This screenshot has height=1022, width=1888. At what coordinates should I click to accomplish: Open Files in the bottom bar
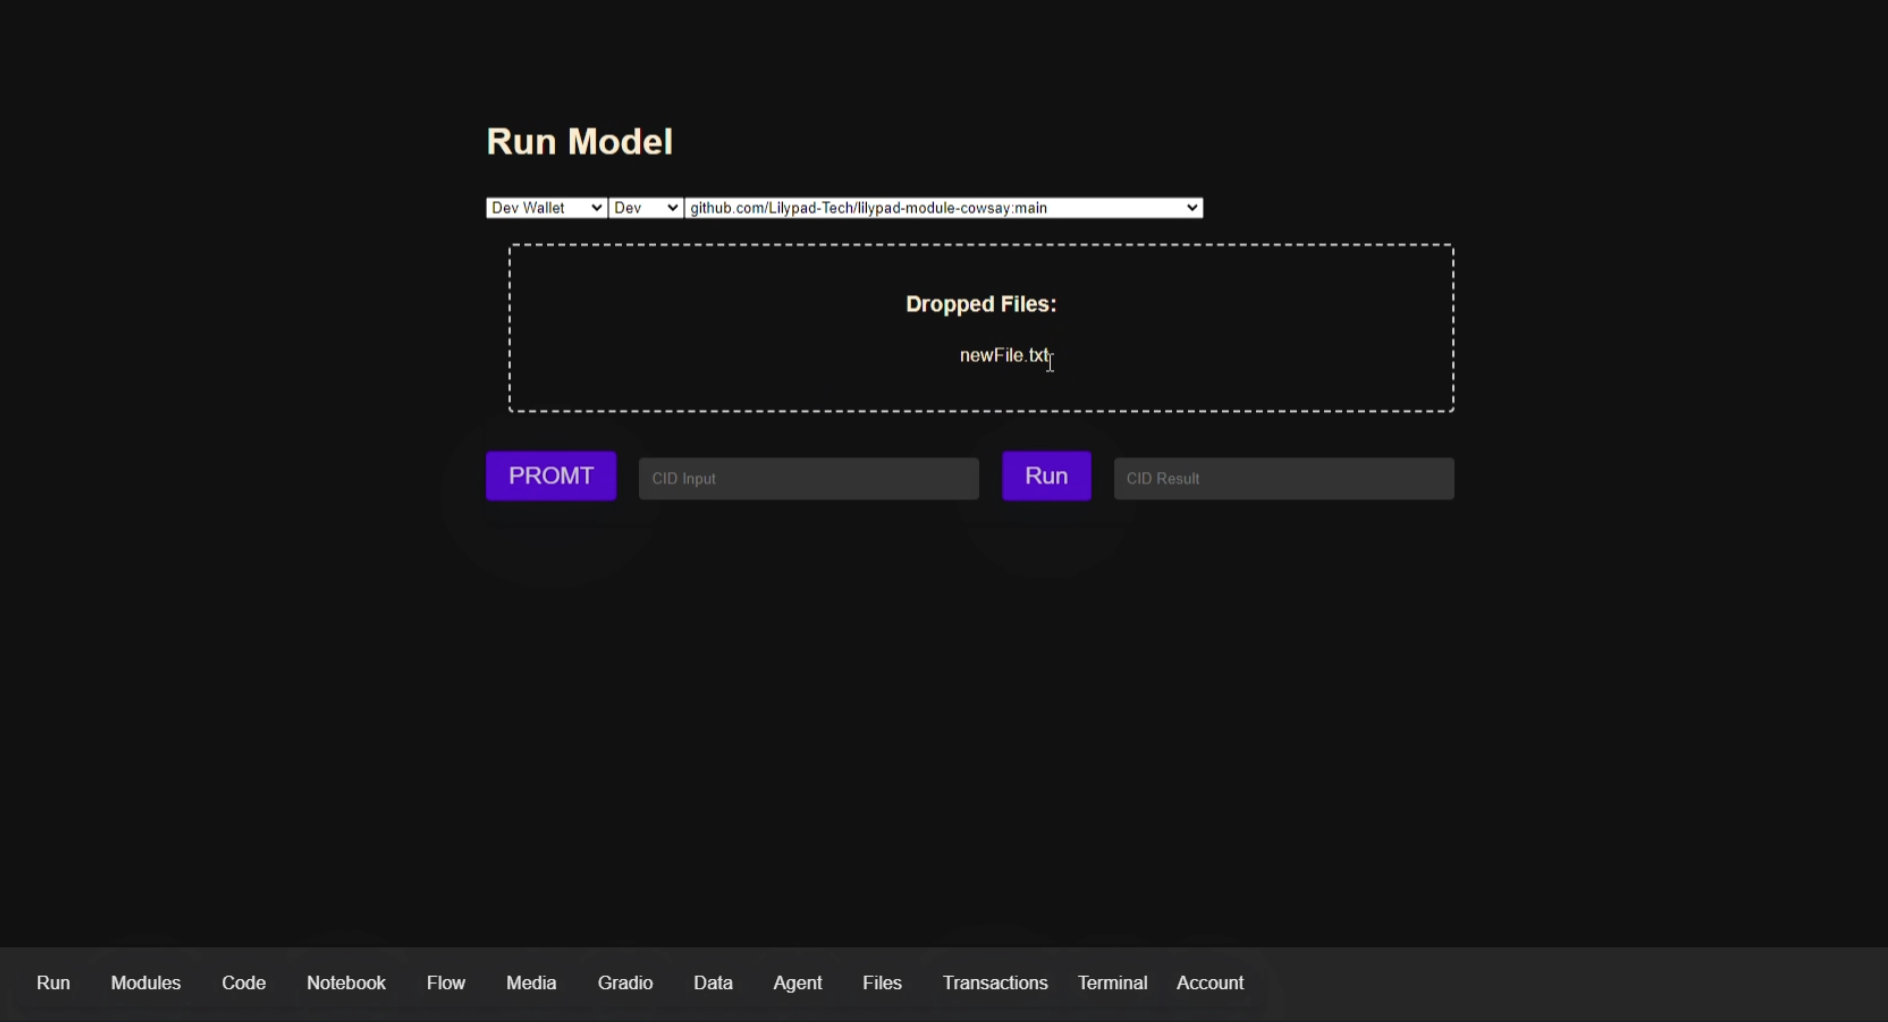pos(882,983)
